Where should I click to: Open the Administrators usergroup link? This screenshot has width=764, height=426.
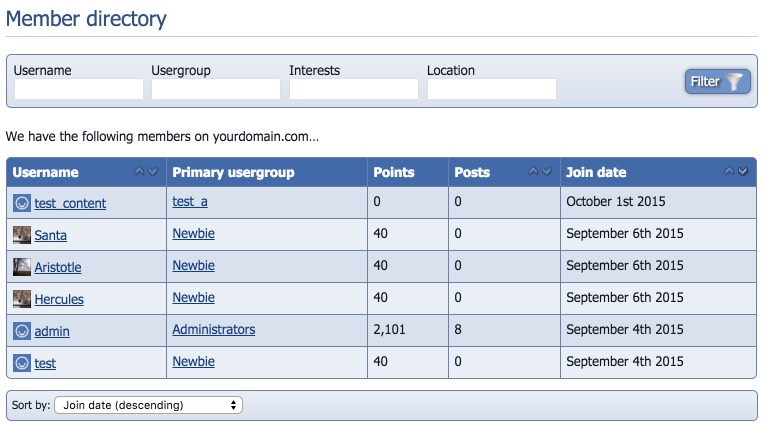tap(213, 329)
